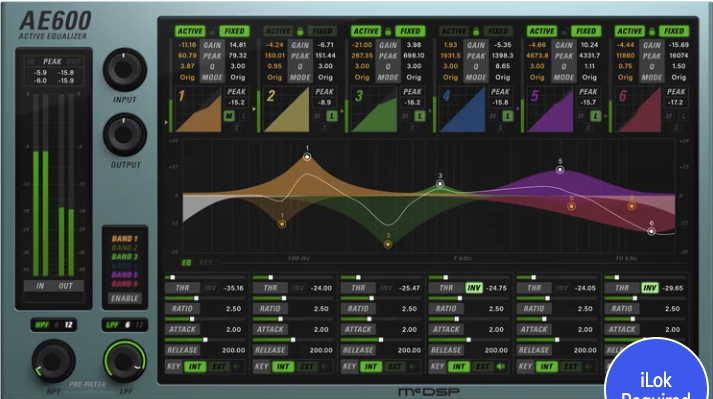Select LPF slope 6
Viewport: 713px width, 399px height.
[127, 325]
